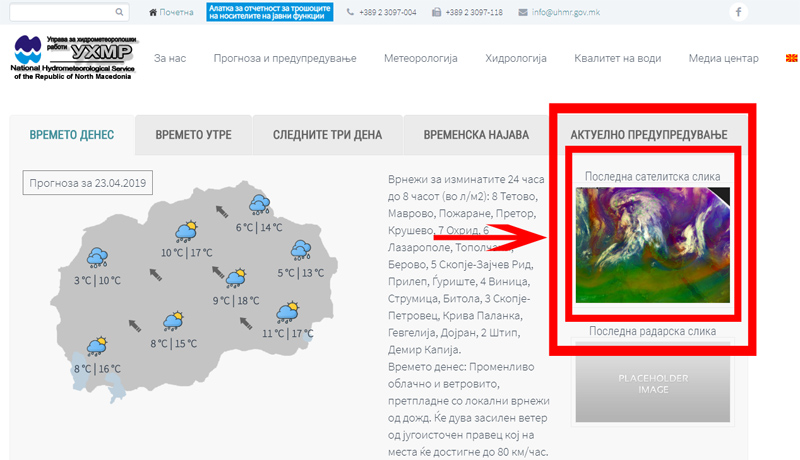Image resolution: width=800 pixels, height=460 pixels.
Task: Go to Почетна home link
Action: tap(176, 12)
